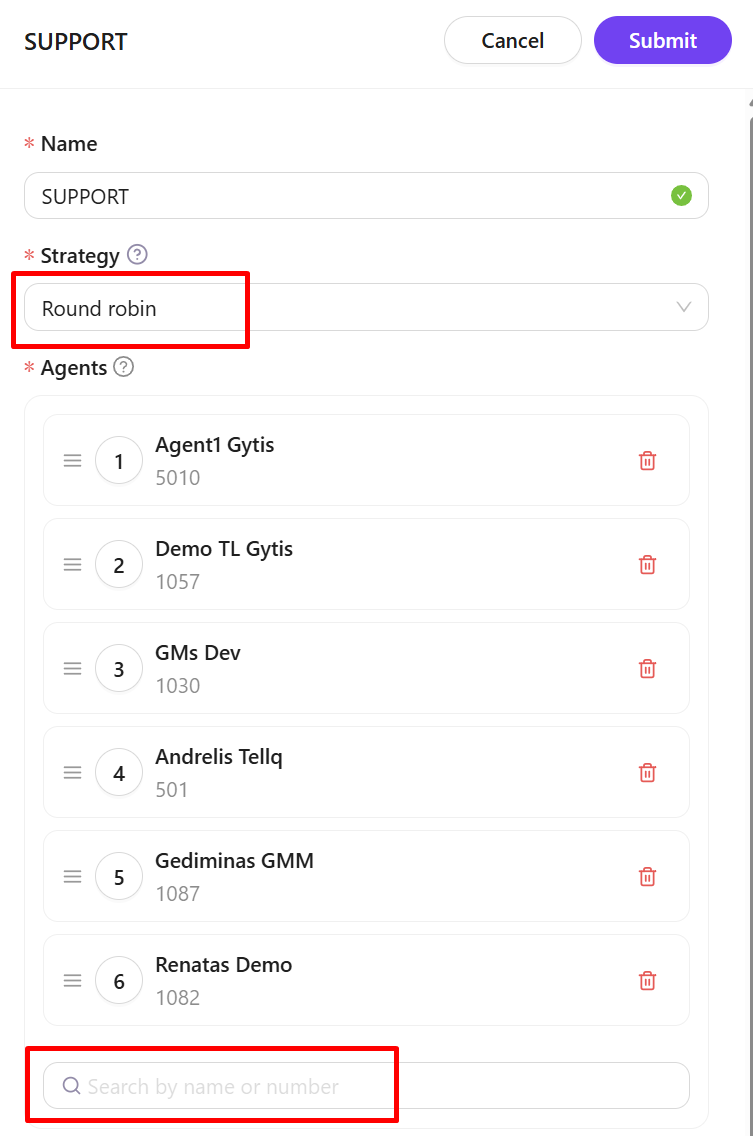The image size is (753, 1136).
Task: Click the scrollbar up arrow
Action: pos(748,102)
